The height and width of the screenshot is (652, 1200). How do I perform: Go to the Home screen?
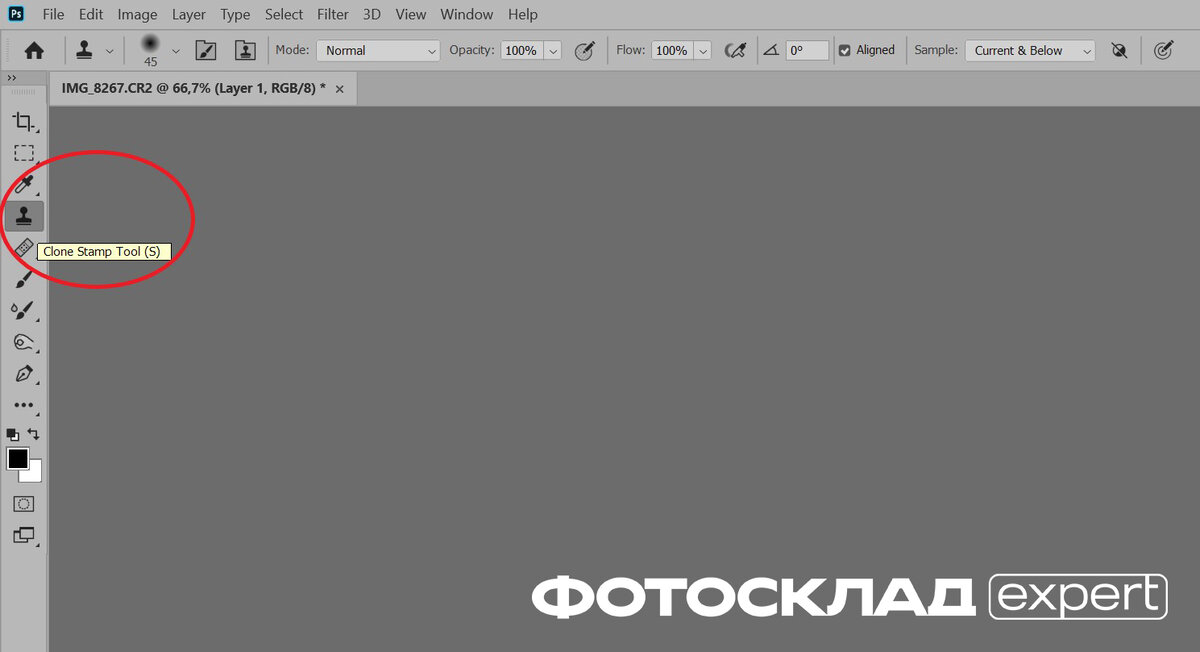coord(34,50)
